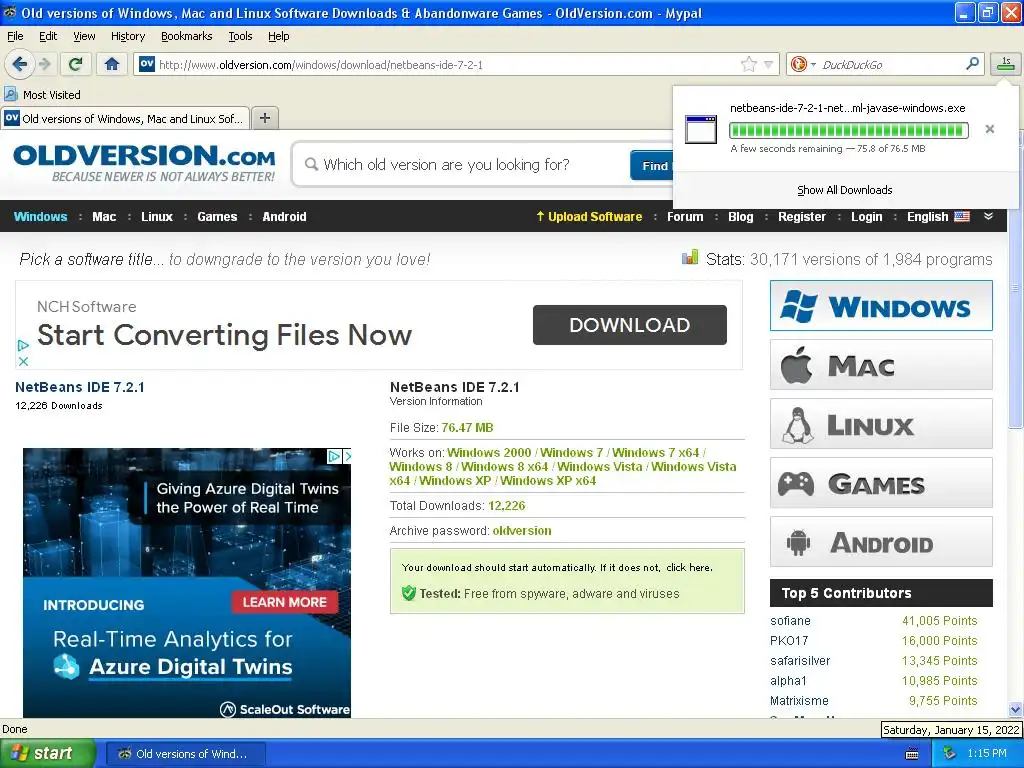Viewport: 1024px width, 768px height.
Task: Click the keyboard icon in system tray
Action: [912, 754]
